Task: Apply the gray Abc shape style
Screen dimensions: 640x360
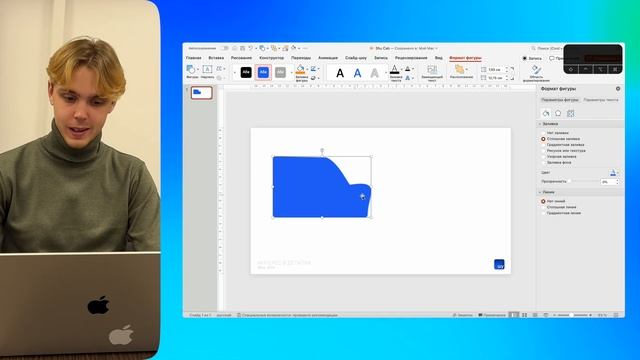Action: point(280,73)
